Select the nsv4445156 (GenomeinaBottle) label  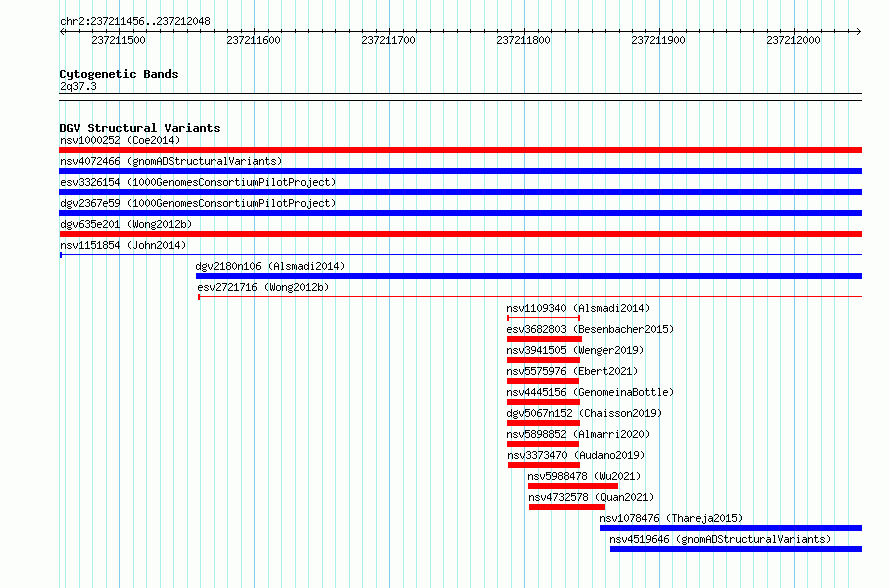coord(590,392)
